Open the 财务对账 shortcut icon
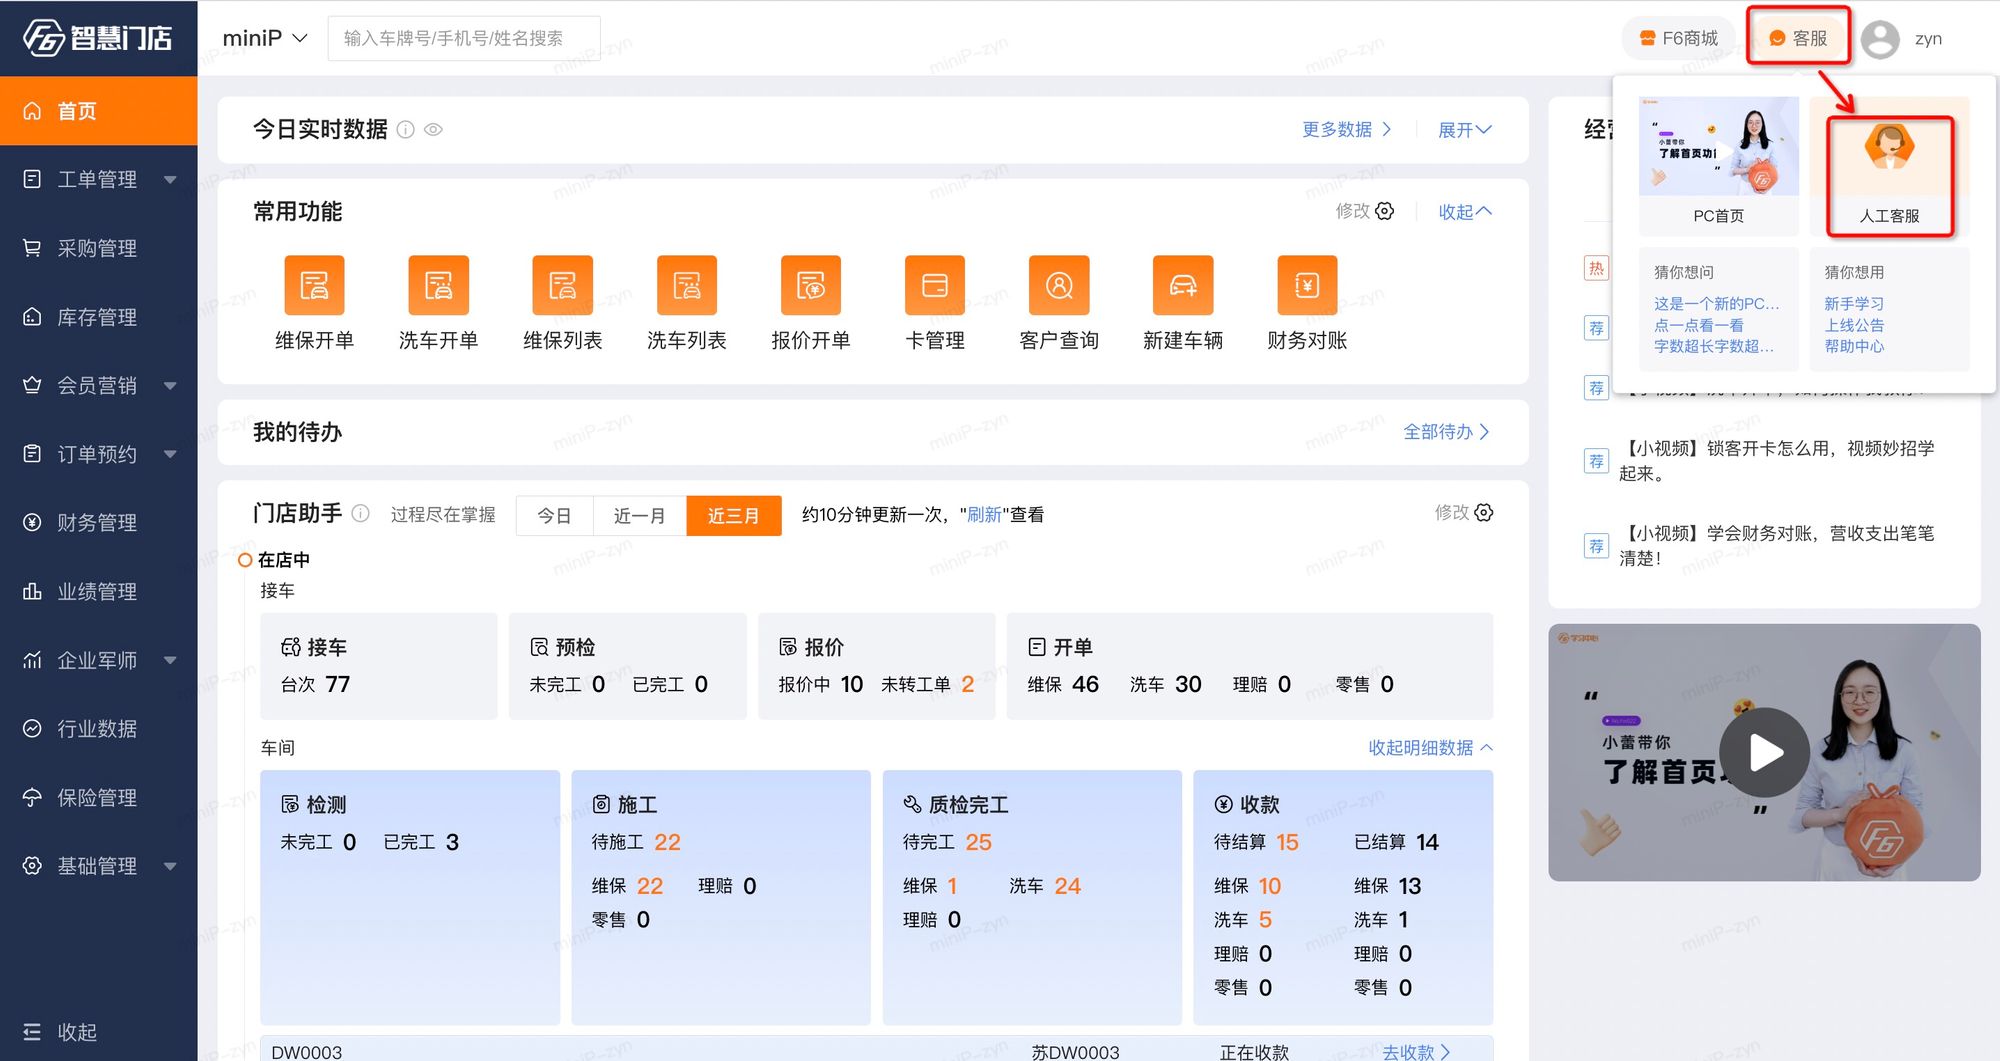2000x1061 pixels. tap(1307, 285)
